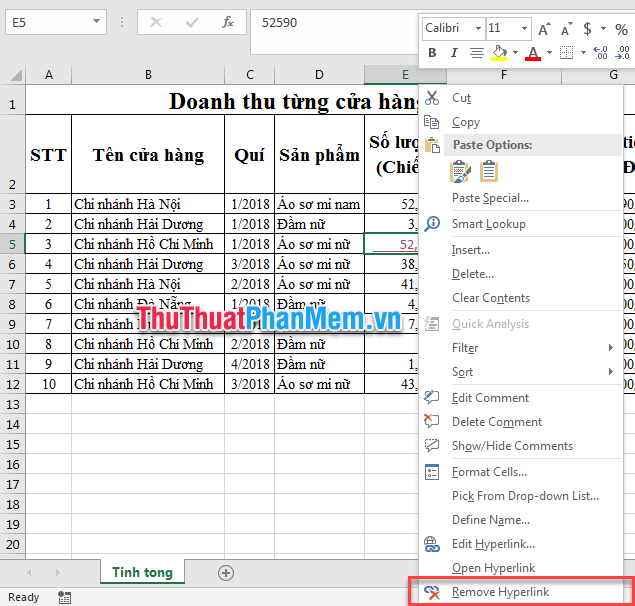Select column D header
This screenshot has height=606, width=635.
(320, 75)
